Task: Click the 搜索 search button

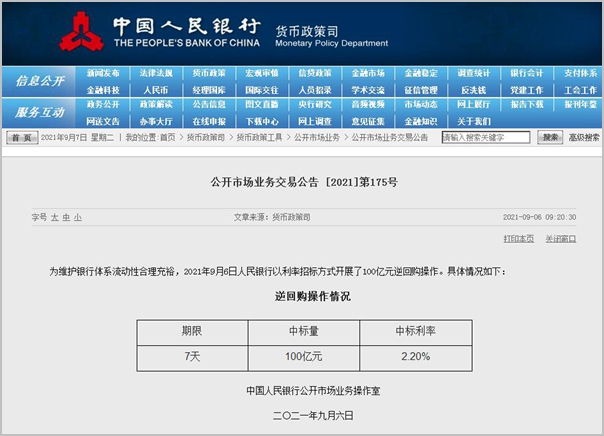Action: pos(551,137)
